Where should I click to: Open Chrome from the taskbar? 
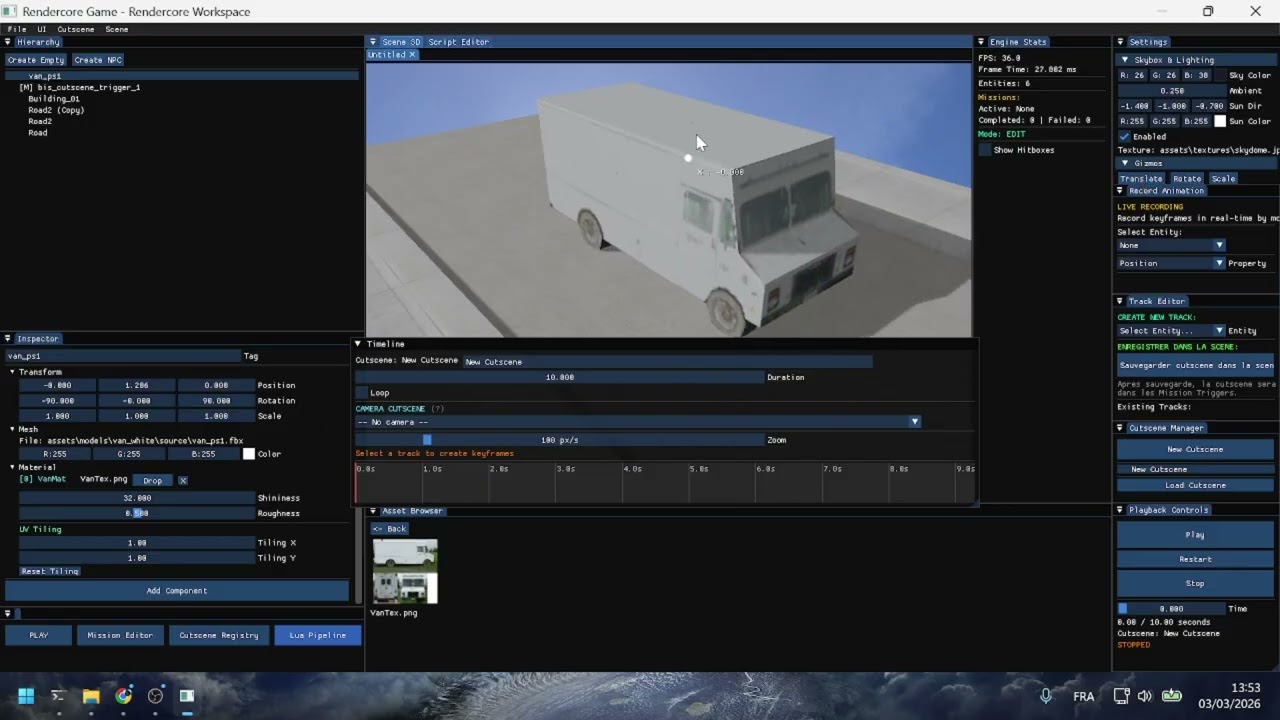click(x=123, y=696)
